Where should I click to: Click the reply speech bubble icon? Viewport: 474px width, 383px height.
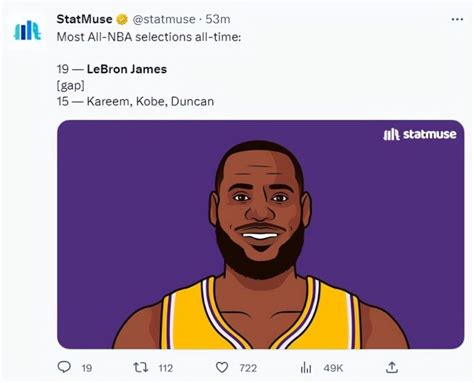64,367
